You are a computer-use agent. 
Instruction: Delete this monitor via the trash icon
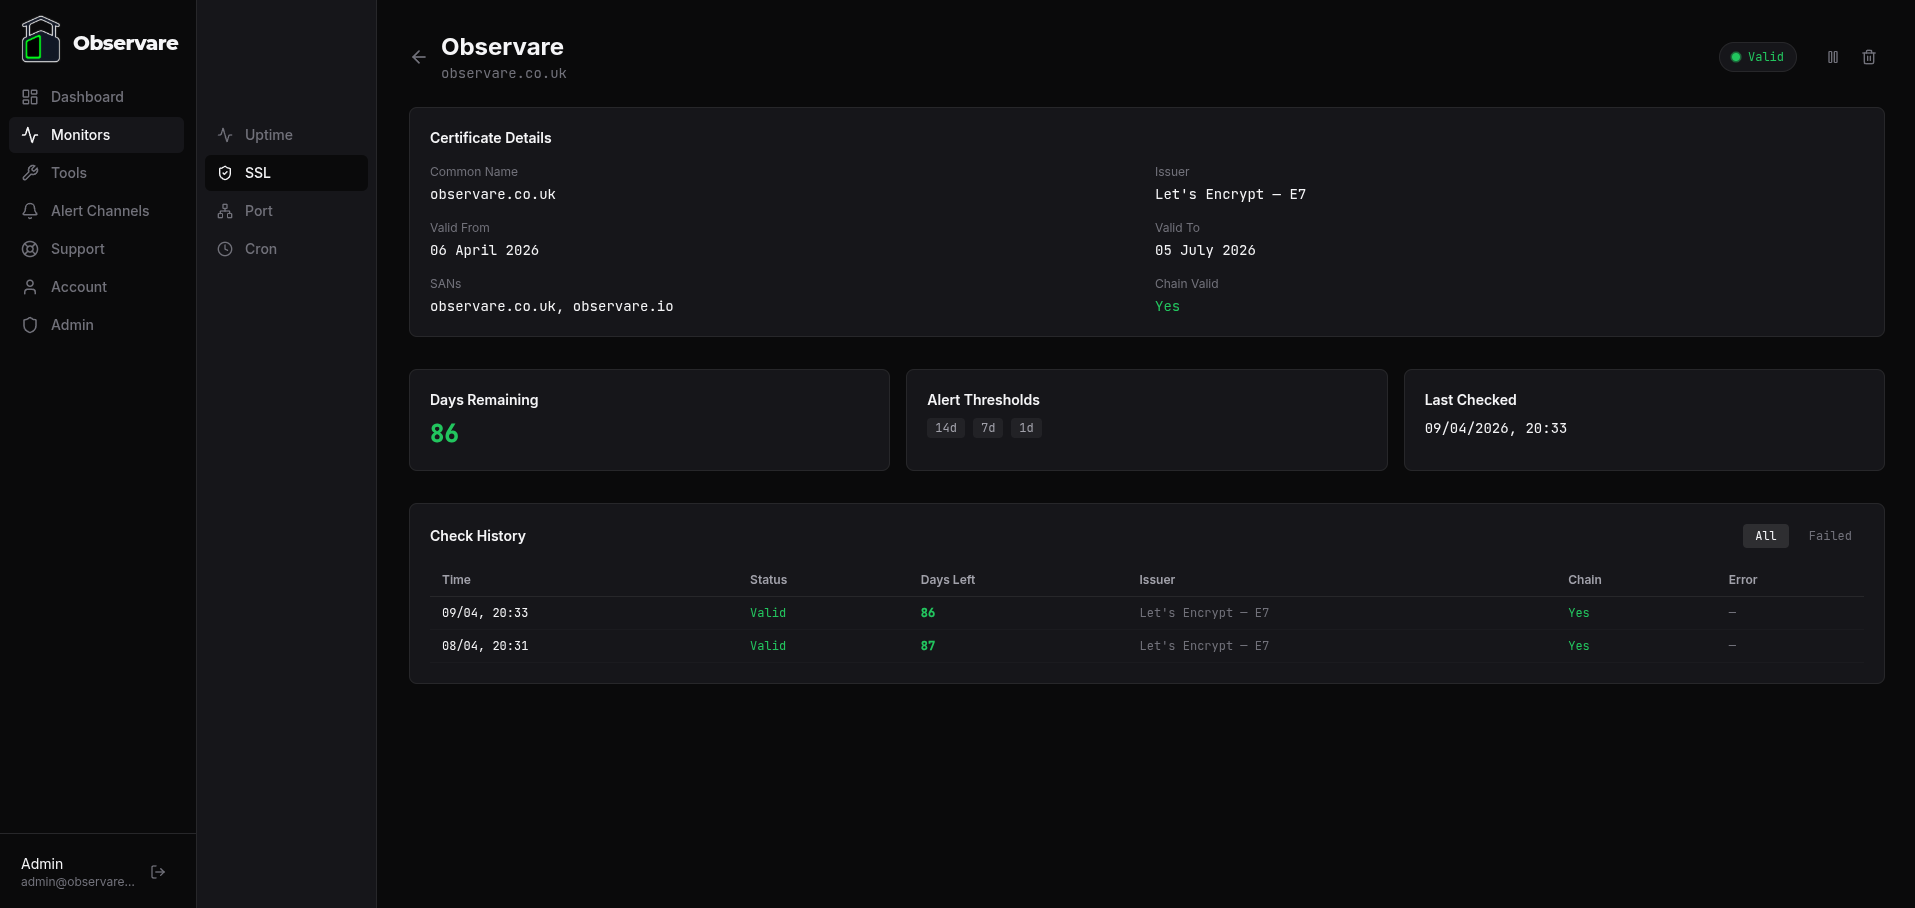click(x=1868, y=57)
